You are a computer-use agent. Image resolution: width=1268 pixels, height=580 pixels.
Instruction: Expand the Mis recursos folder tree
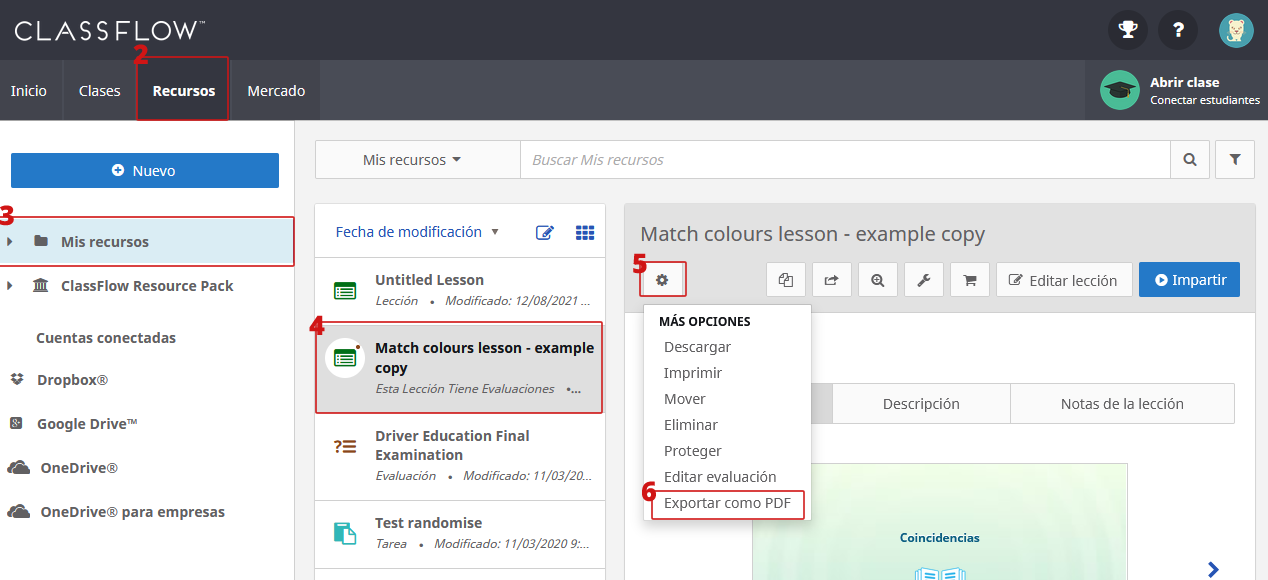11,241
